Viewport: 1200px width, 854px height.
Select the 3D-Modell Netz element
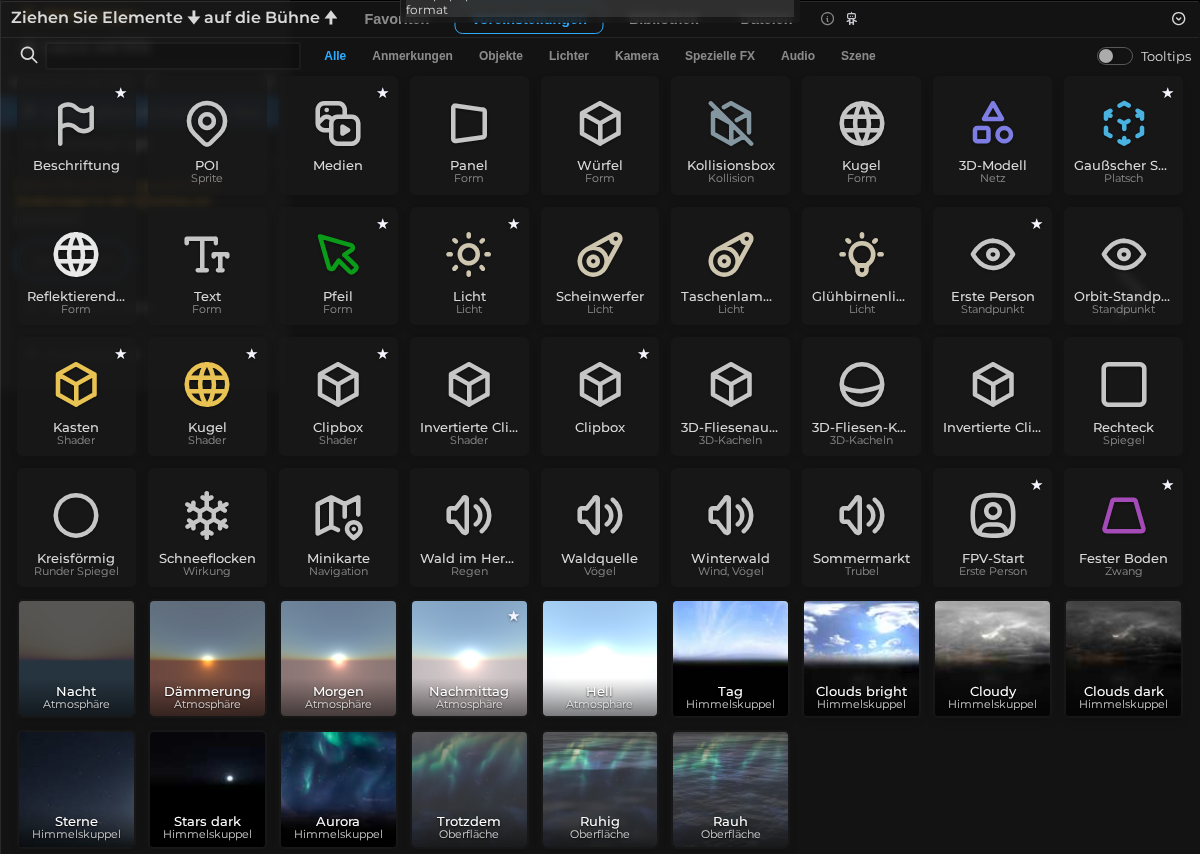tap(993, 135)
